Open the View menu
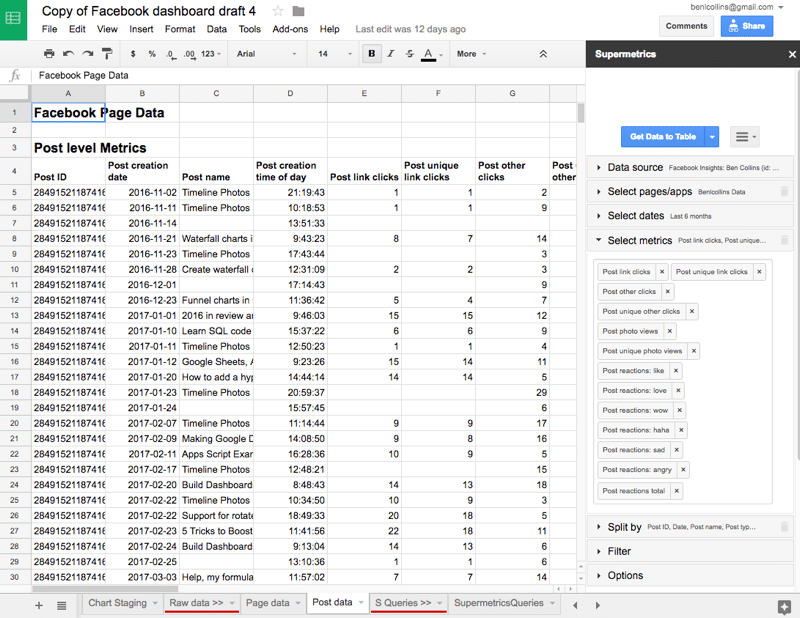The height and width of the screenshot is (618, 800). (x=107, y=29)
